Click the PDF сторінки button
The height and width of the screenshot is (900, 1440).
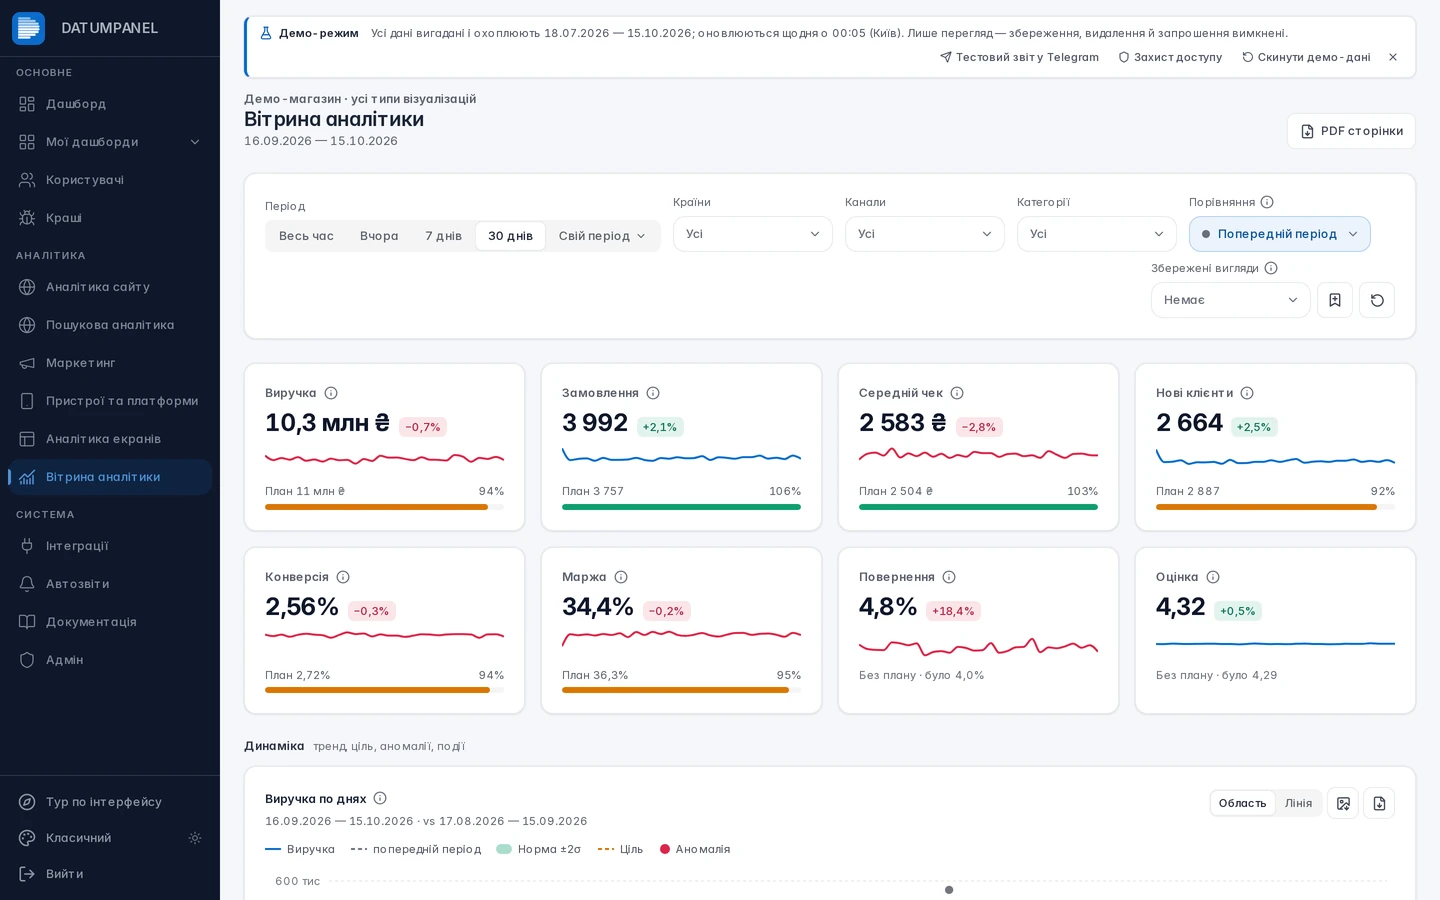[1351, 131]
